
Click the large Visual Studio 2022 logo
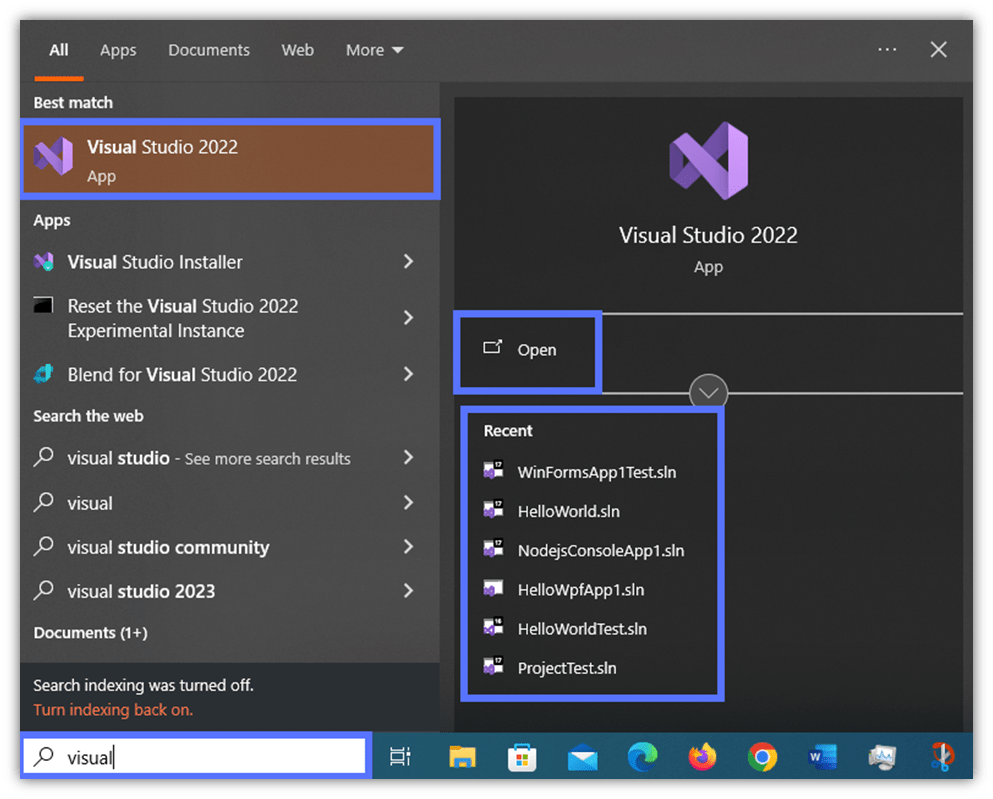(x=709, y=161)
